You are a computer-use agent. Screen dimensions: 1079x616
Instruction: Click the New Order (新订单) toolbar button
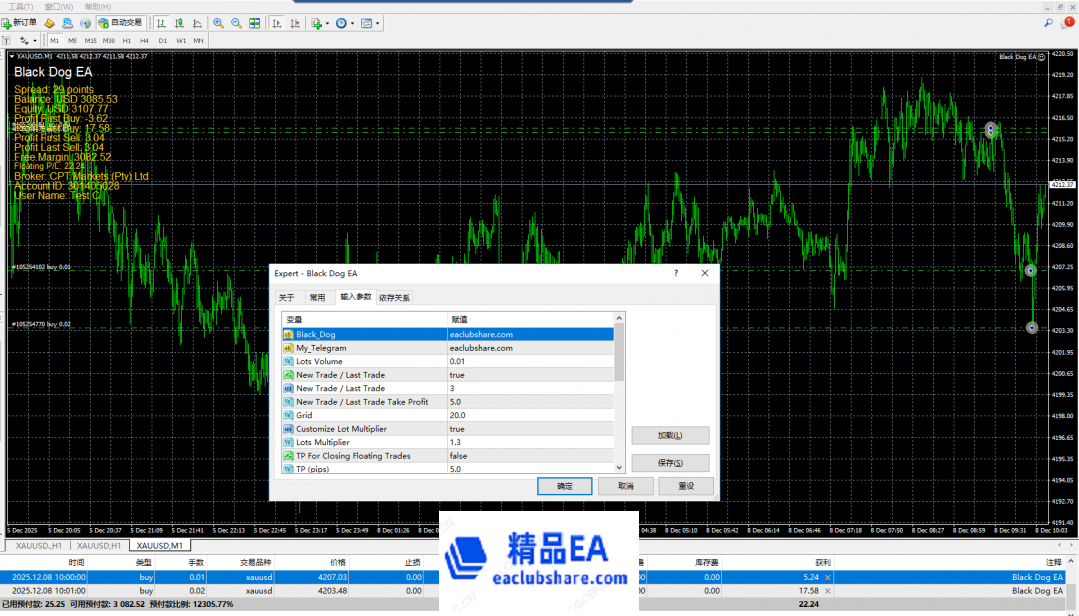pyautogui.click(x=20, y=22)
